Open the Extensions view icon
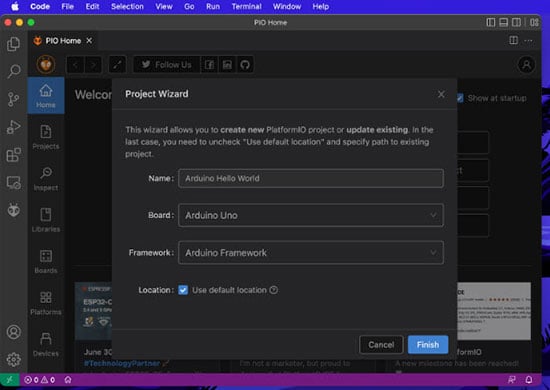 (13, 155)
